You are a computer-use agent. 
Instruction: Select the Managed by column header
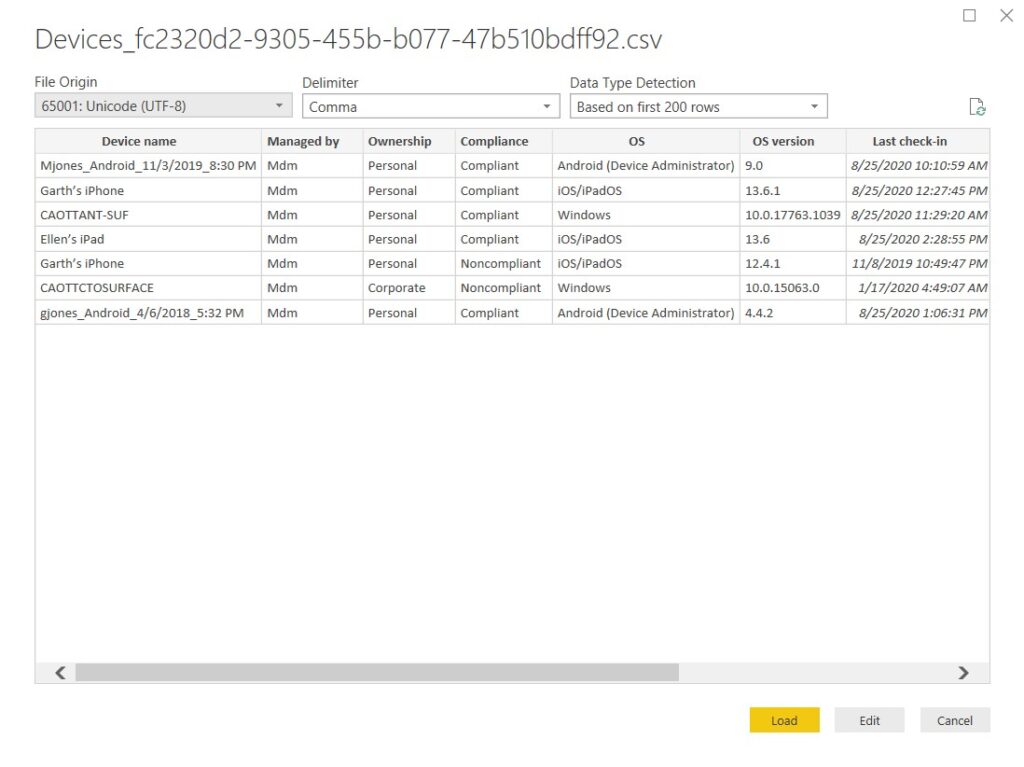[x=303, y=141]
